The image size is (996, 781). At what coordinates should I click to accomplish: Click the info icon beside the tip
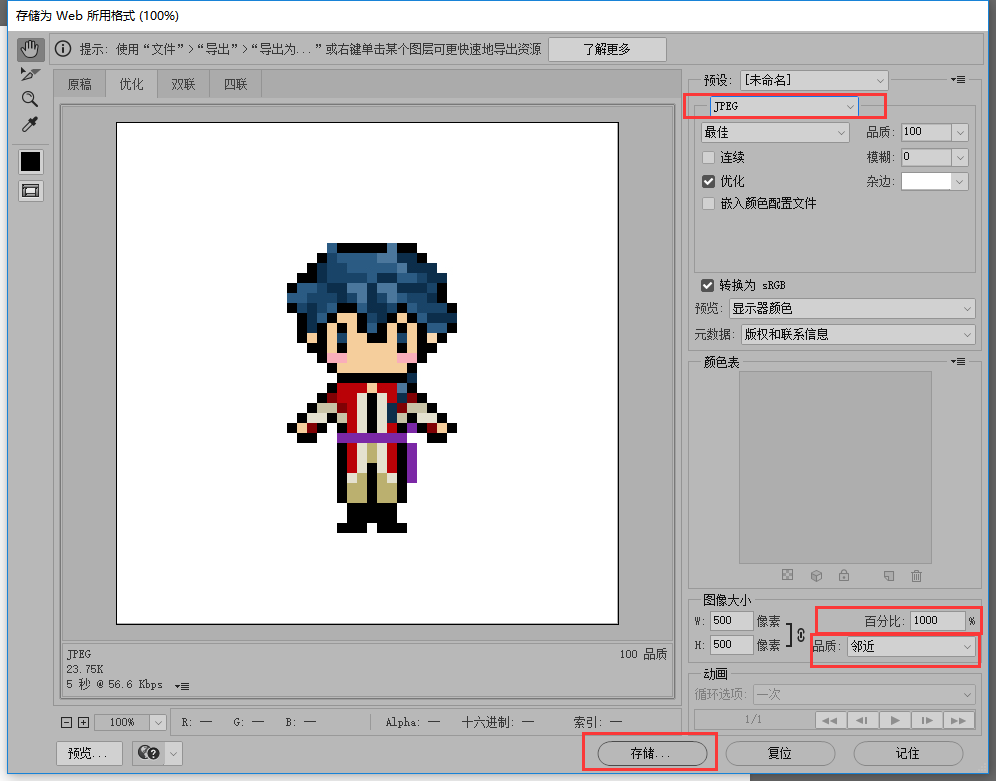63,49
